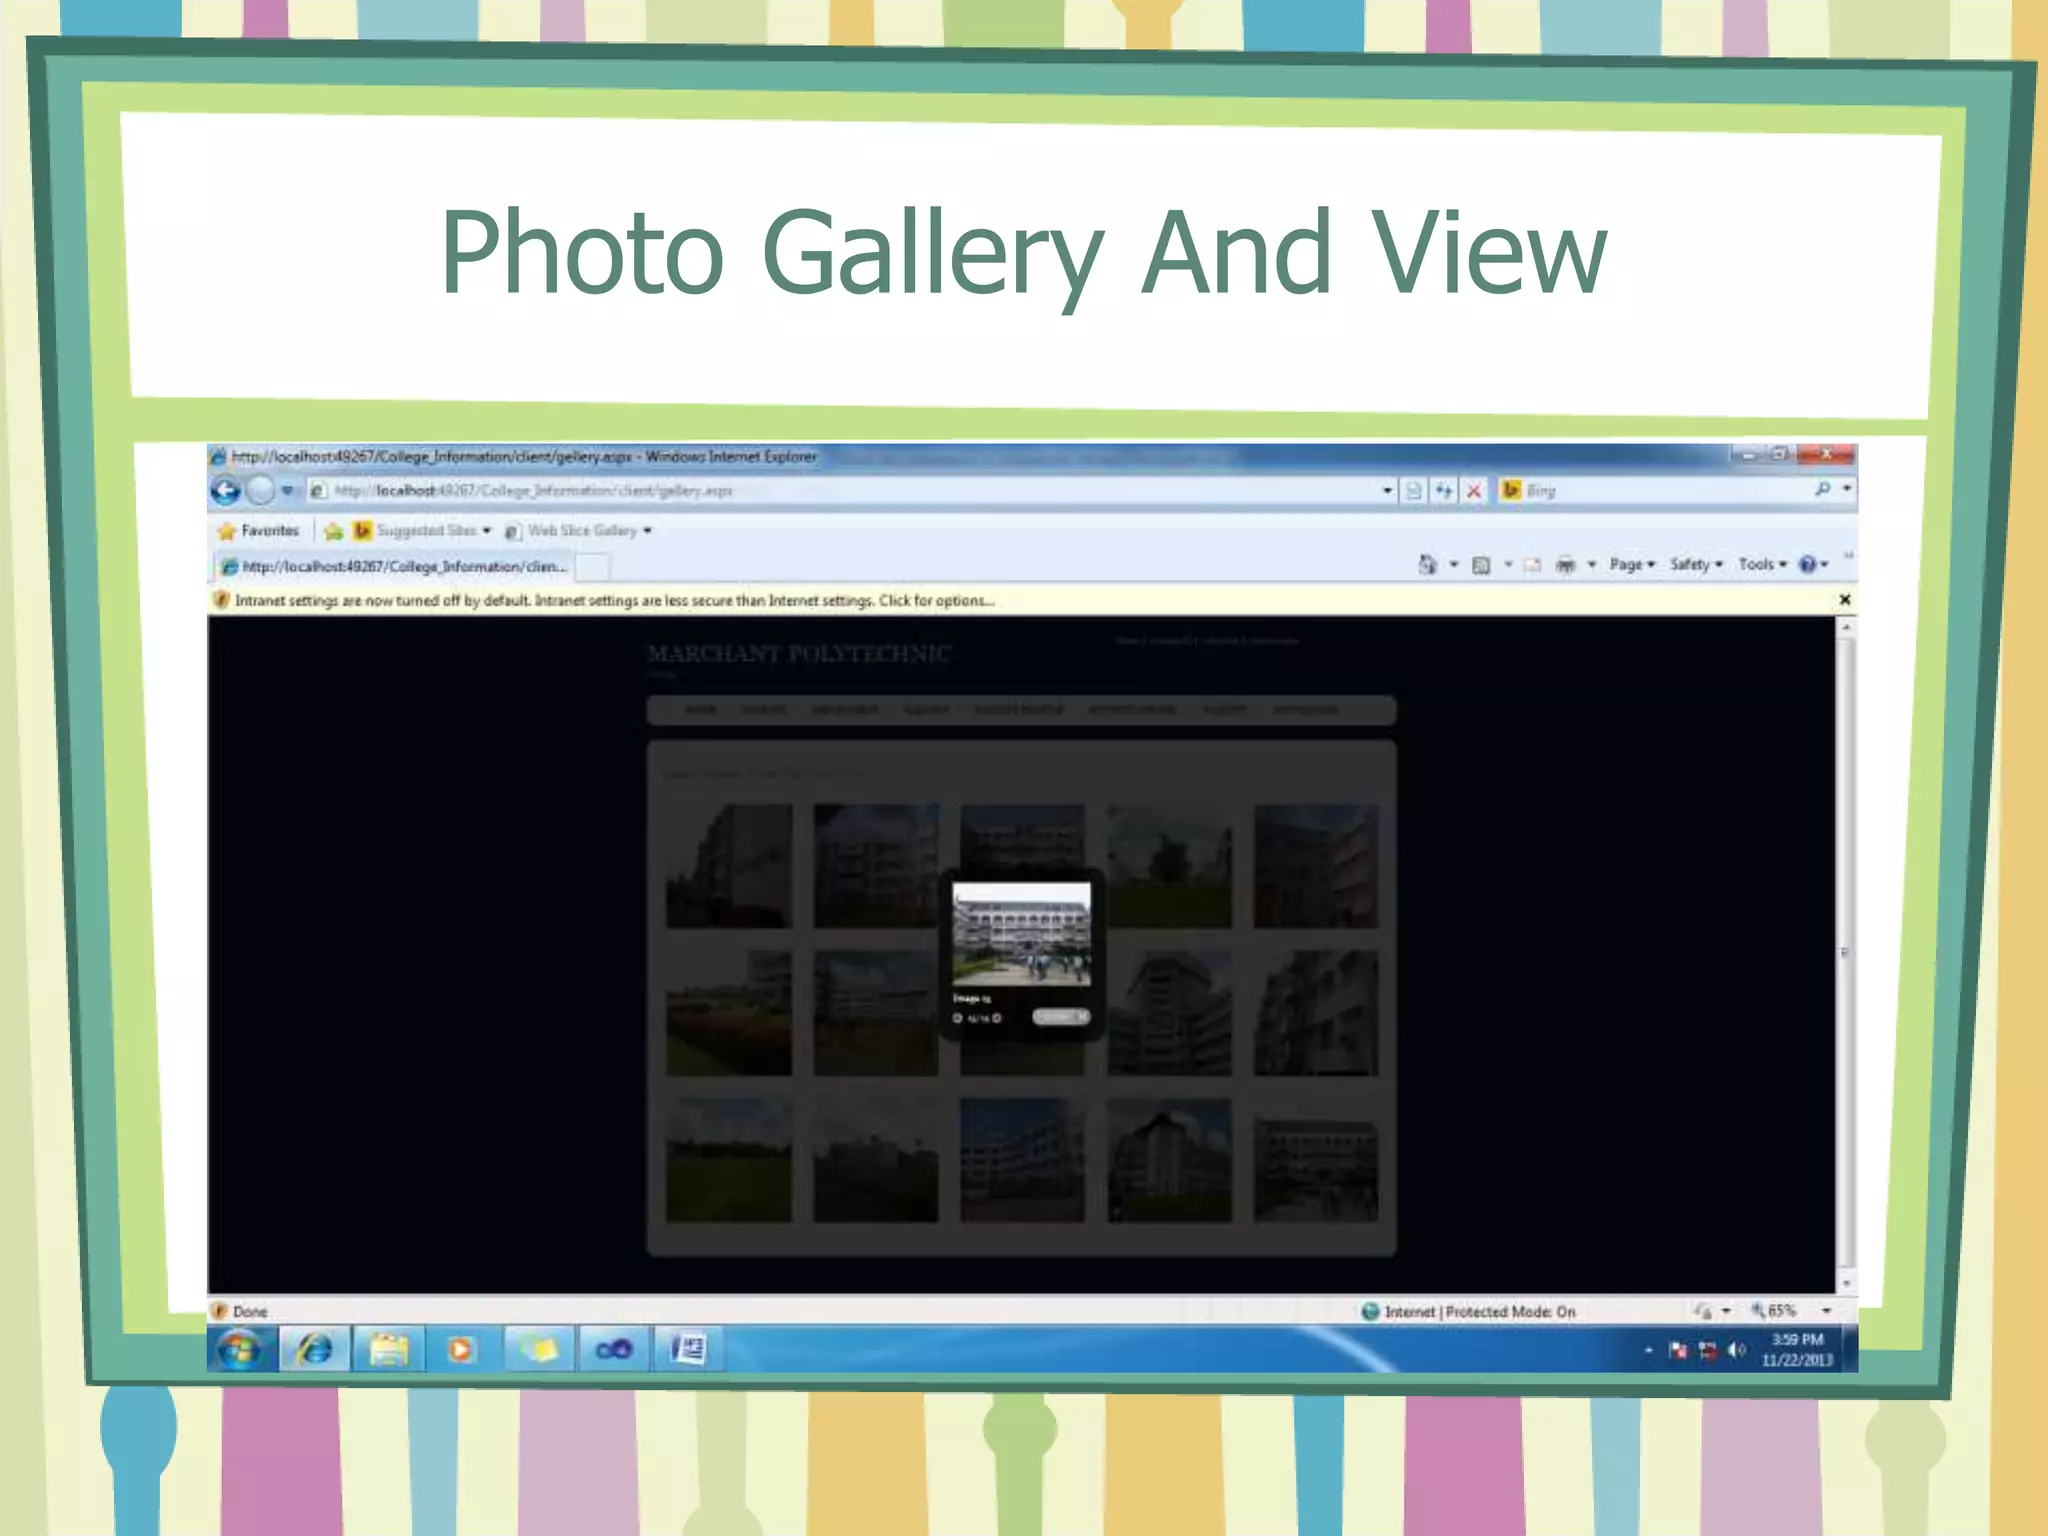Select the College_Information browser tab
Image resolution: width=2048 pixels, height=1536 pixels.
coord(395,567)
